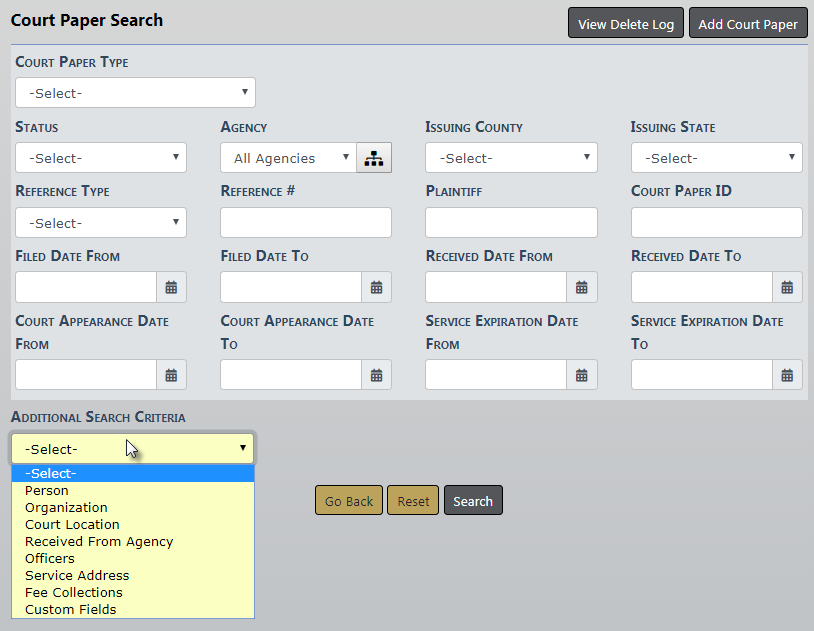Click the Add Court Paper button
Image resolution: width=814 pixels, height=631 pixels.
(x=747, y=24)
